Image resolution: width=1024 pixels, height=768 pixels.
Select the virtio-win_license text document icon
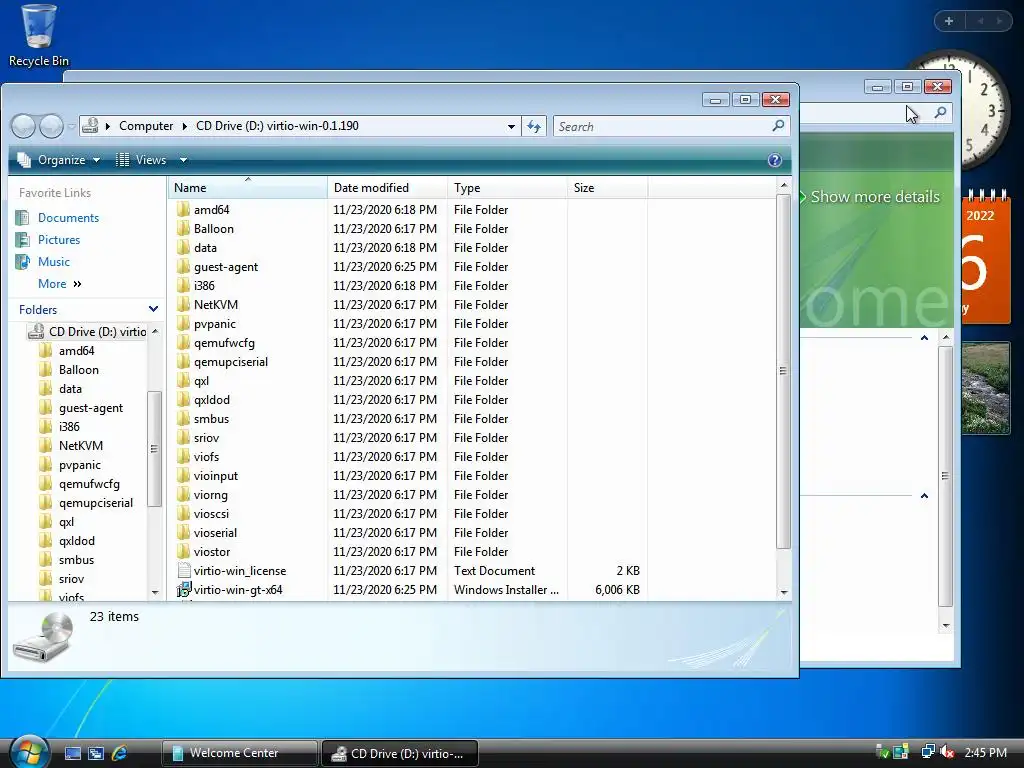tap(184, 570)
